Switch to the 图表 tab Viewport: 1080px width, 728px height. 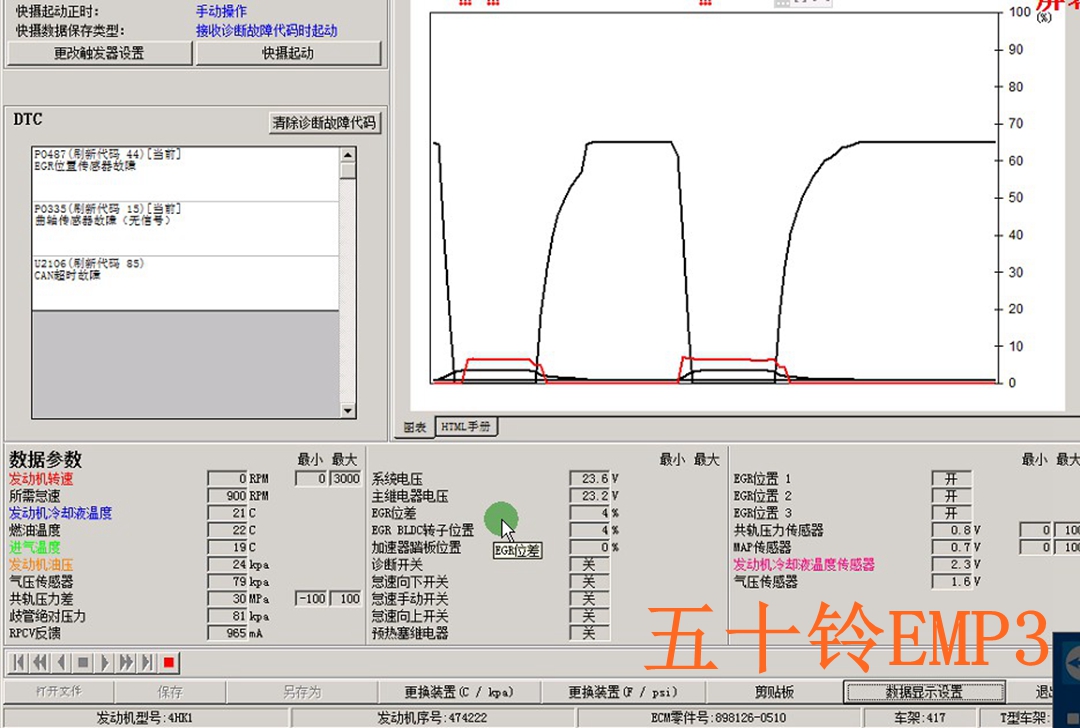[415, 427]
